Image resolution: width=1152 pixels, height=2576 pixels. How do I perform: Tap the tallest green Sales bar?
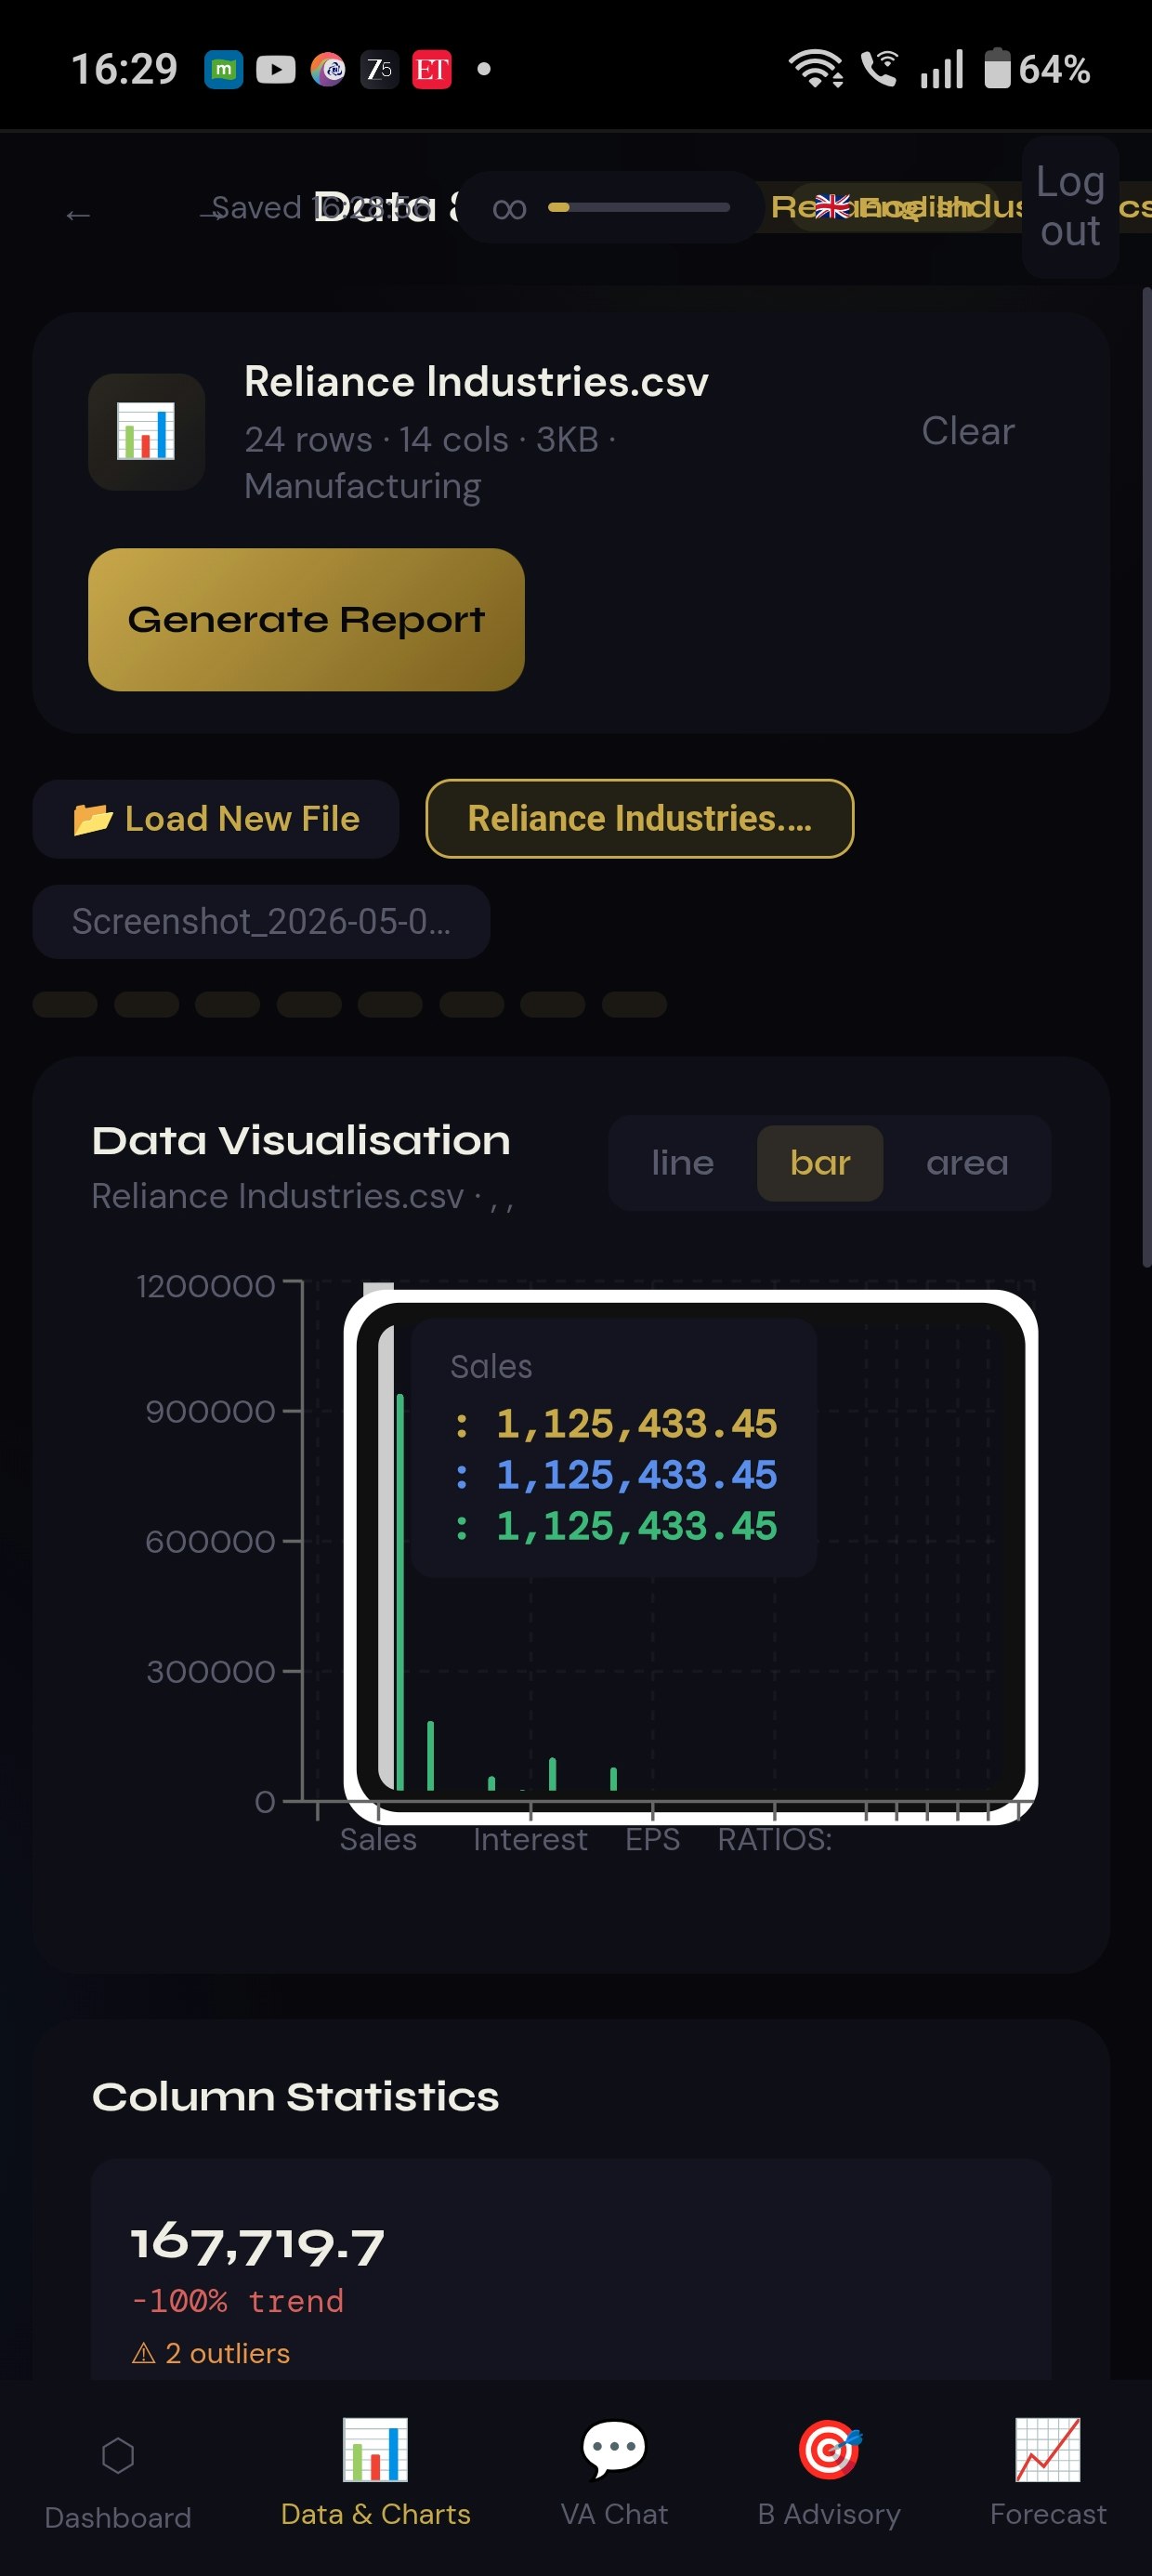[400, 1591]
